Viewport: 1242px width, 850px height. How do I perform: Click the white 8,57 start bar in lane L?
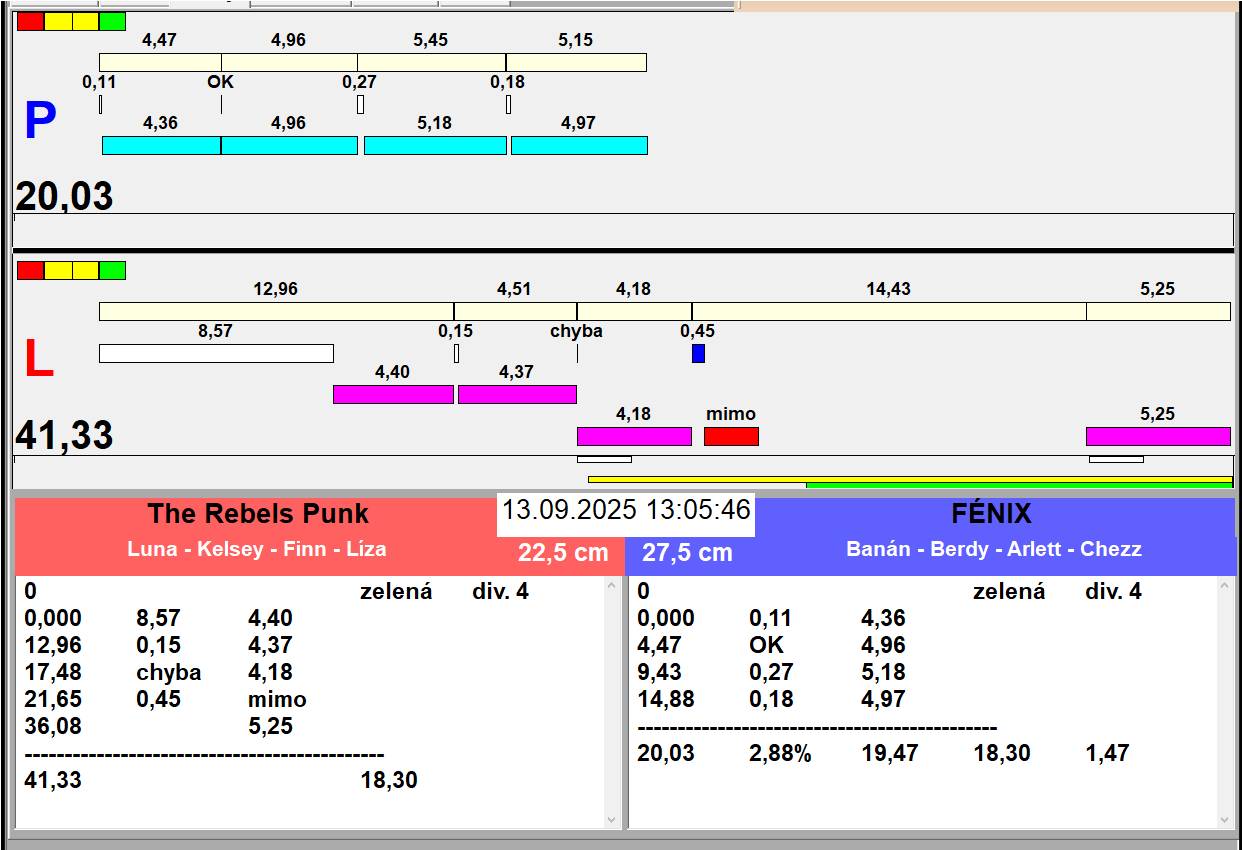(x=216, y=353)
